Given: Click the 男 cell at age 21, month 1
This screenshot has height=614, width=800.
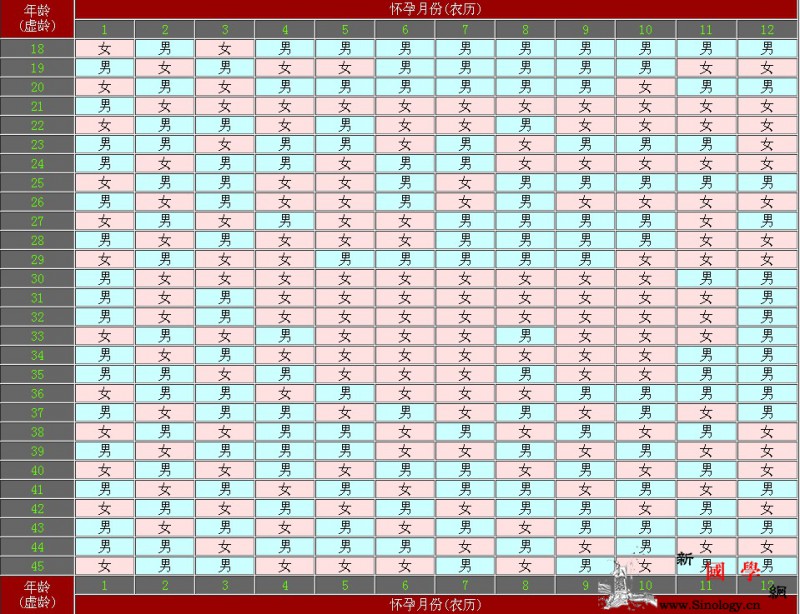Looking at the screenshot, I should pyautogui.click(x=105, y=106).
